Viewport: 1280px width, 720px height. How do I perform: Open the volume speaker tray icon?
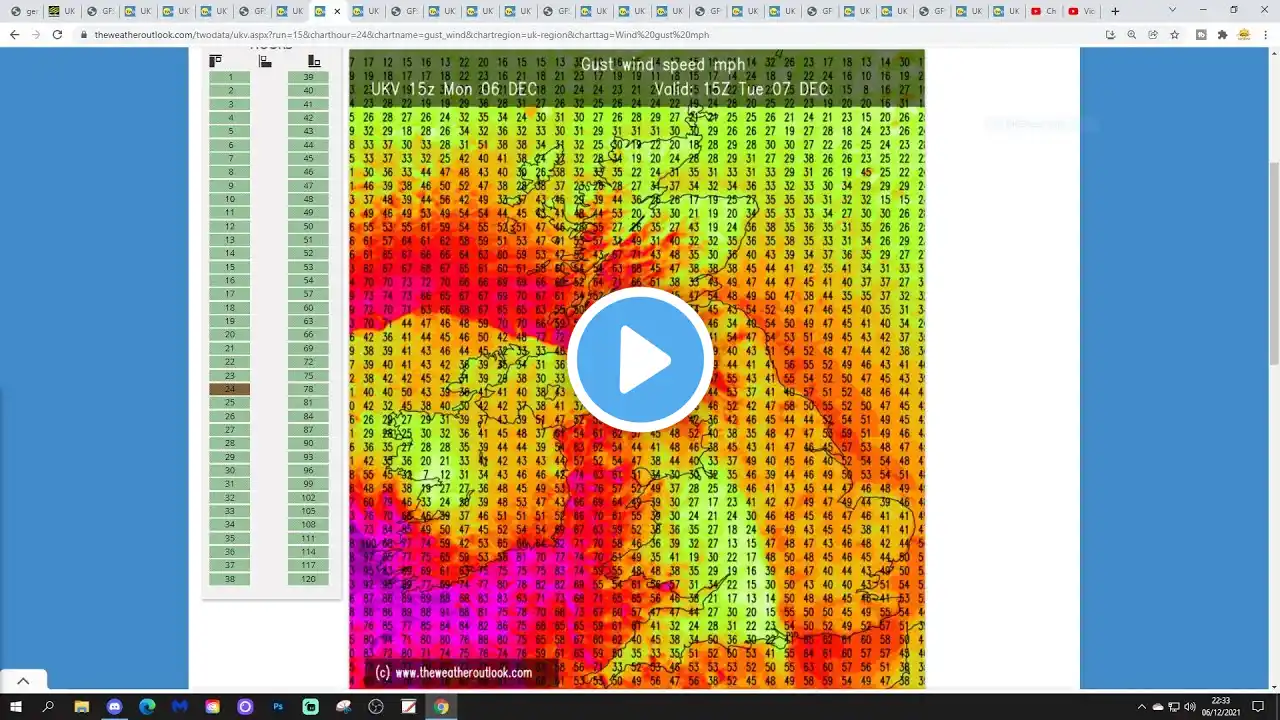pyautogui.click(x=1189, y=707)
